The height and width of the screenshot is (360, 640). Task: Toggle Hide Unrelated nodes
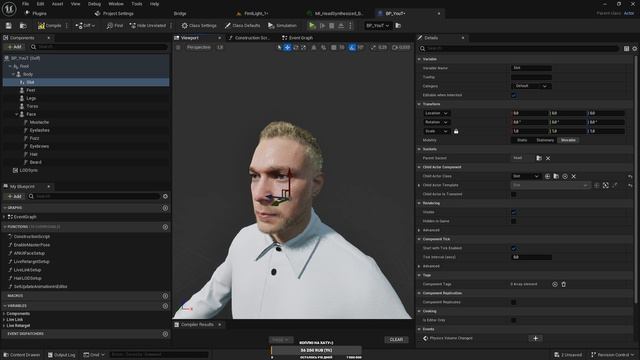coord(148,26)
